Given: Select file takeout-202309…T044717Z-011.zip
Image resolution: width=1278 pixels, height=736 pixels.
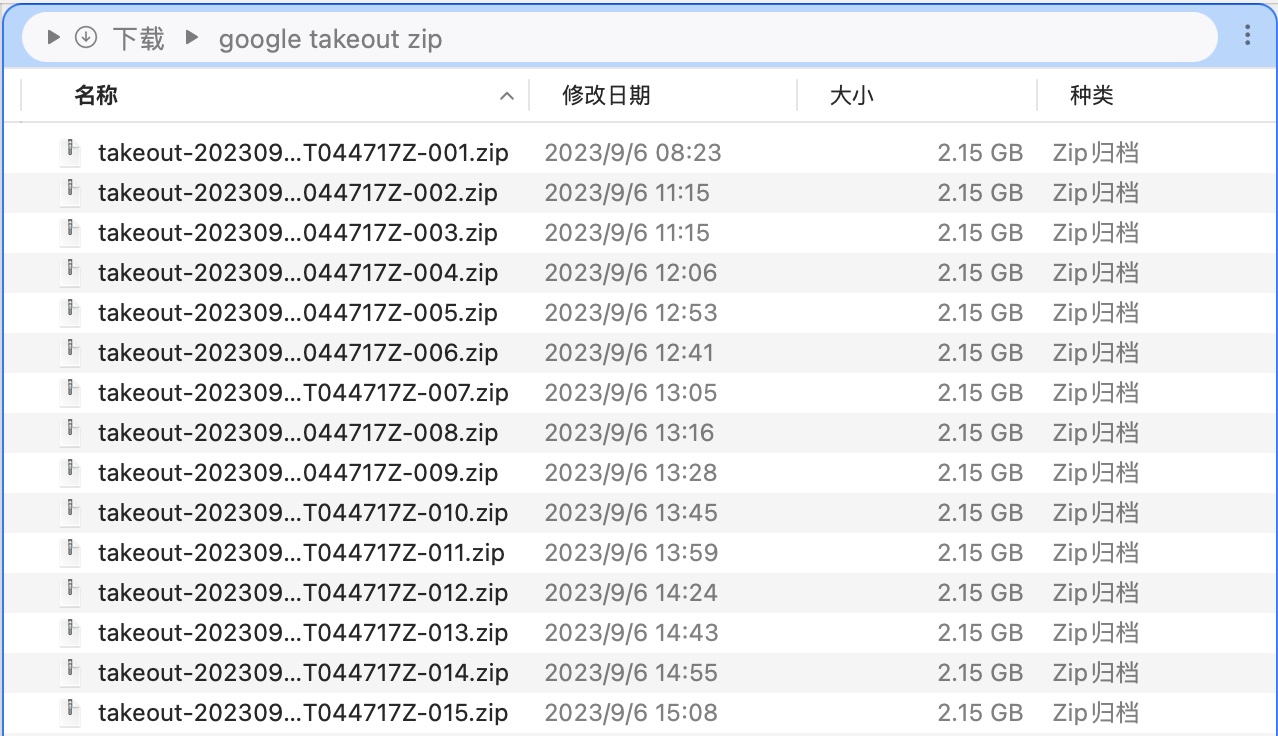Looking at the screenshot, I should click(301, 553).
